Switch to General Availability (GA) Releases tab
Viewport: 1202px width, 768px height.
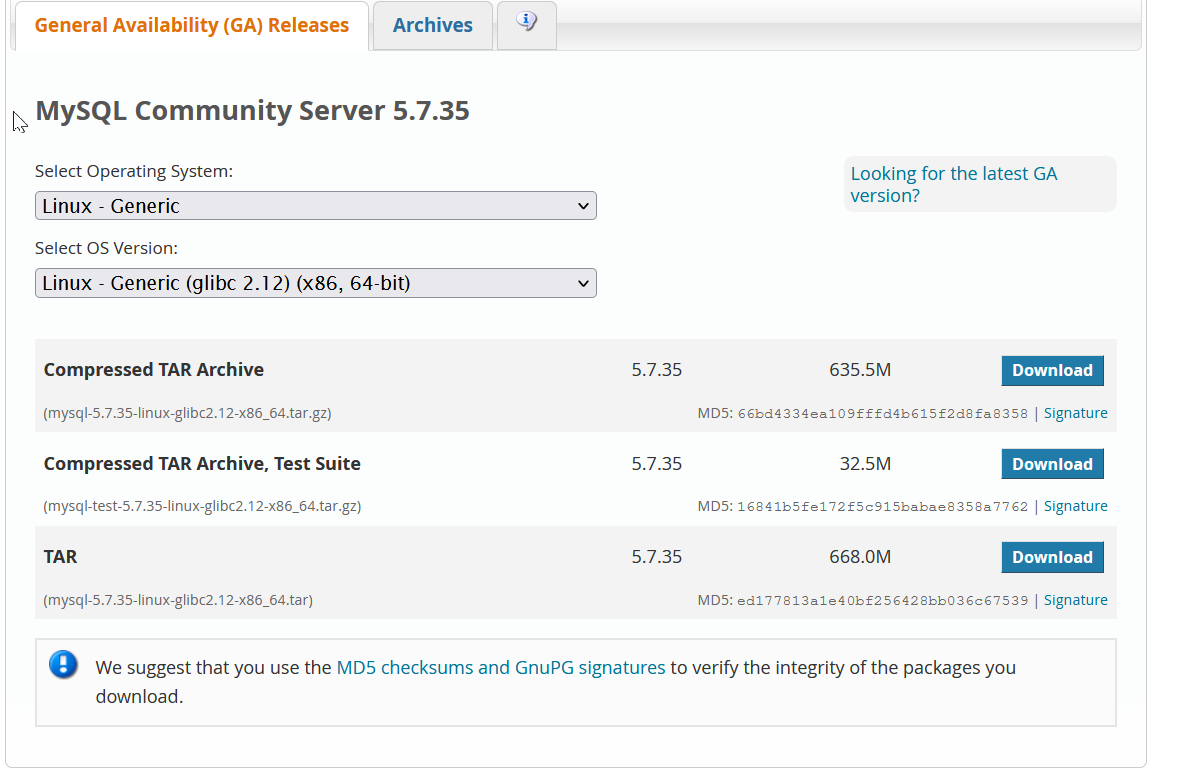tap(192, 25)
